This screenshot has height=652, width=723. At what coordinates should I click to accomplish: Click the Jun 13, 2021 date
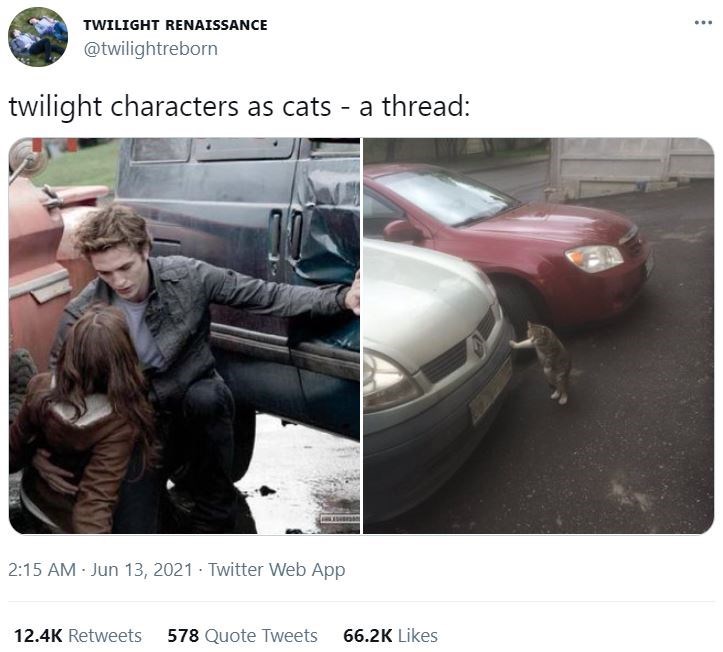(141, 569)
